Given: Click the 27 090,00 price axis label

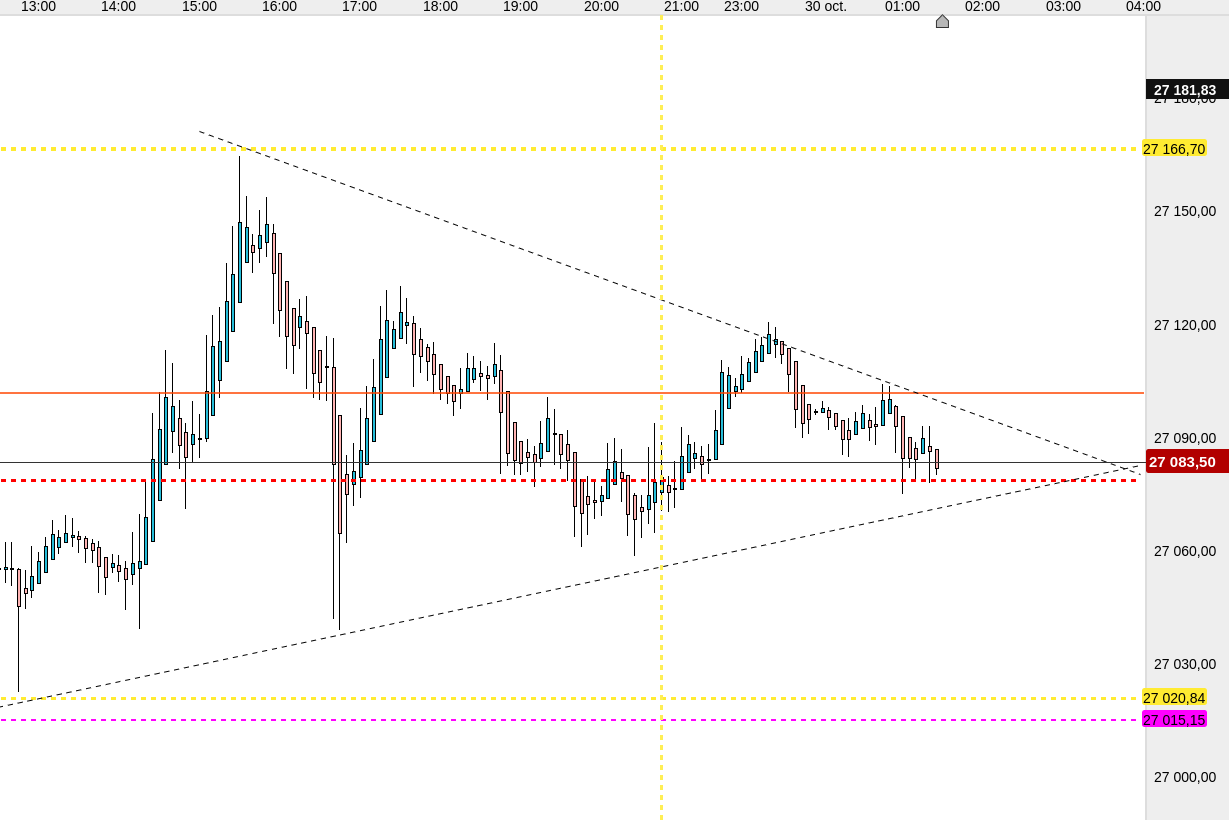Looking at the screenshot, I should 1185,437.
